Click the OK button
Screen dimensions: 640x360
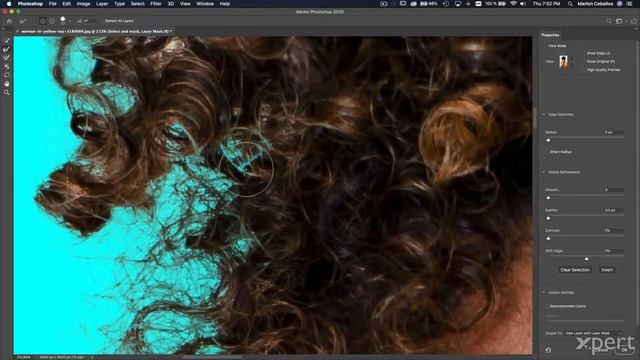point(624,350)
